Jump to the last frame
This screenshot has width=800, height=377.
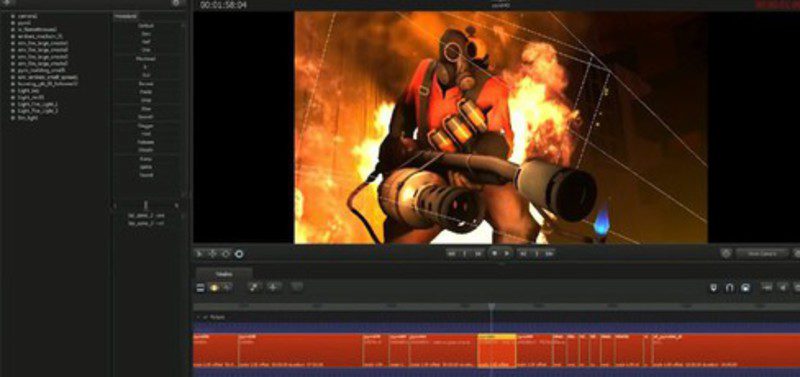coord(549,253)
